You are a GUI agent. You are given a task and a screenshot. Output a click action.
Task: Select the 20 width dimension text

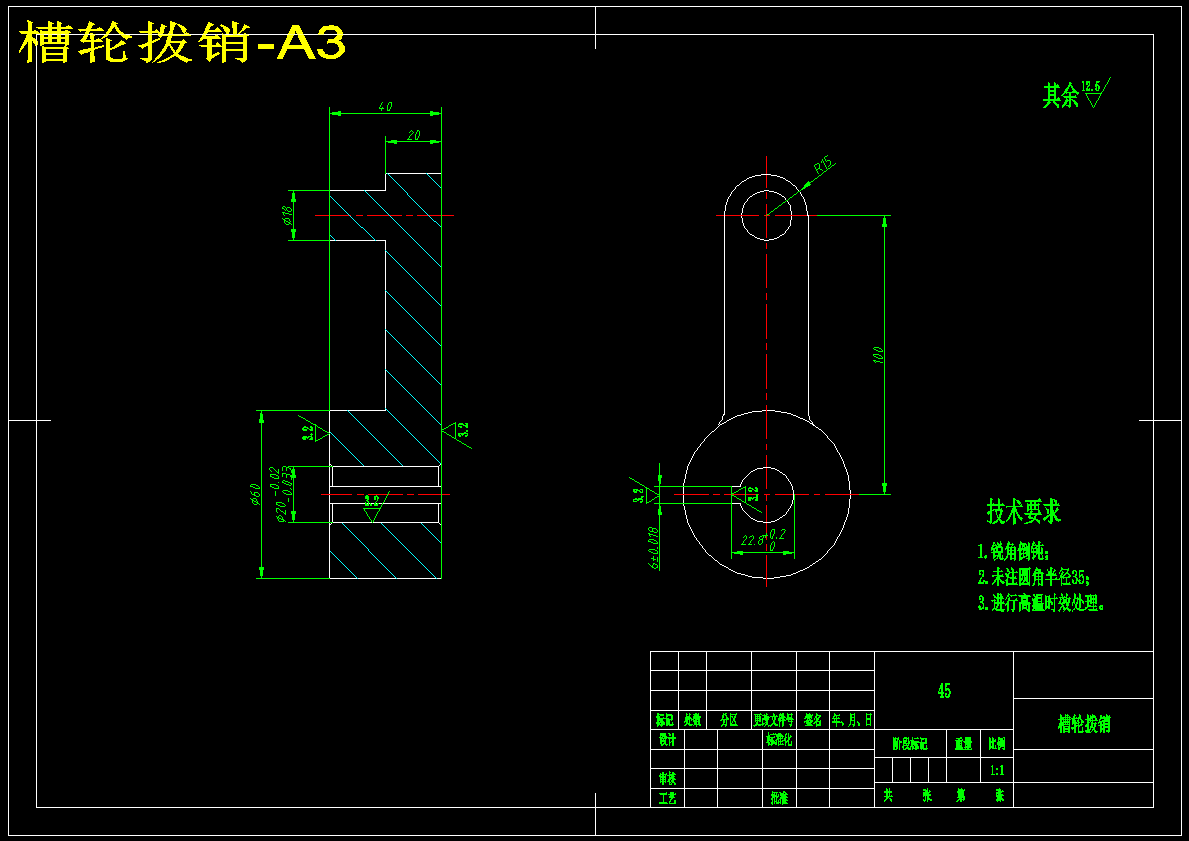click(x=413, y=135)
